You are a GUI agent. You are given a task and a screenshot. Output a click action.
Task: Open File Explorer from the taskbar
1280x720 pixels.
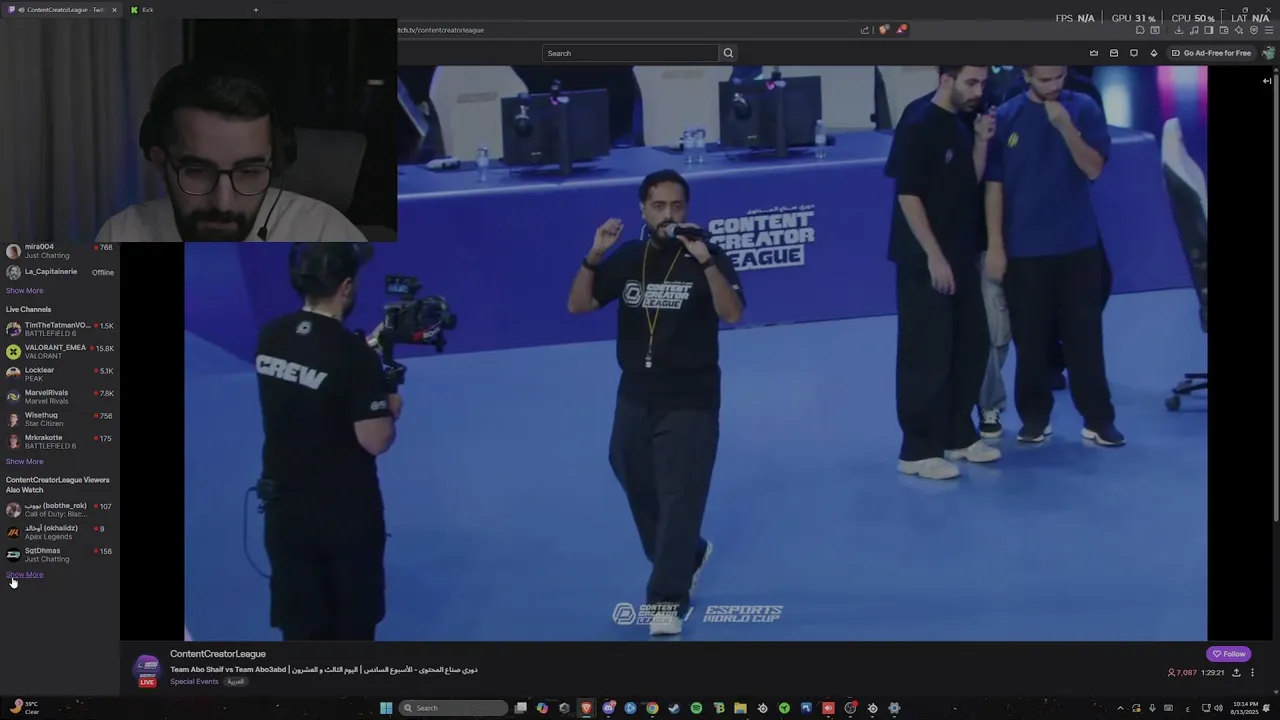point(740,708)
